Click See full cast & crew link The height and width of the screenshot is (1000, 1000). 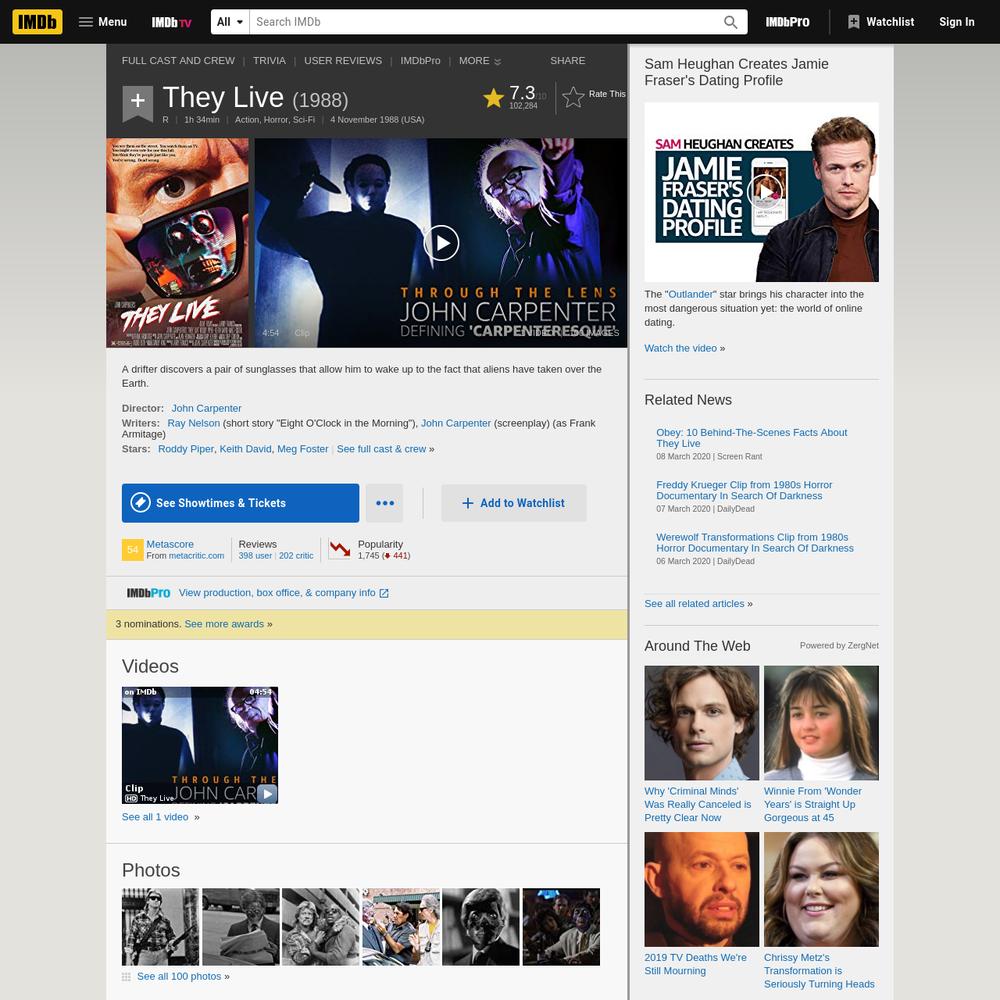(381, 449)
